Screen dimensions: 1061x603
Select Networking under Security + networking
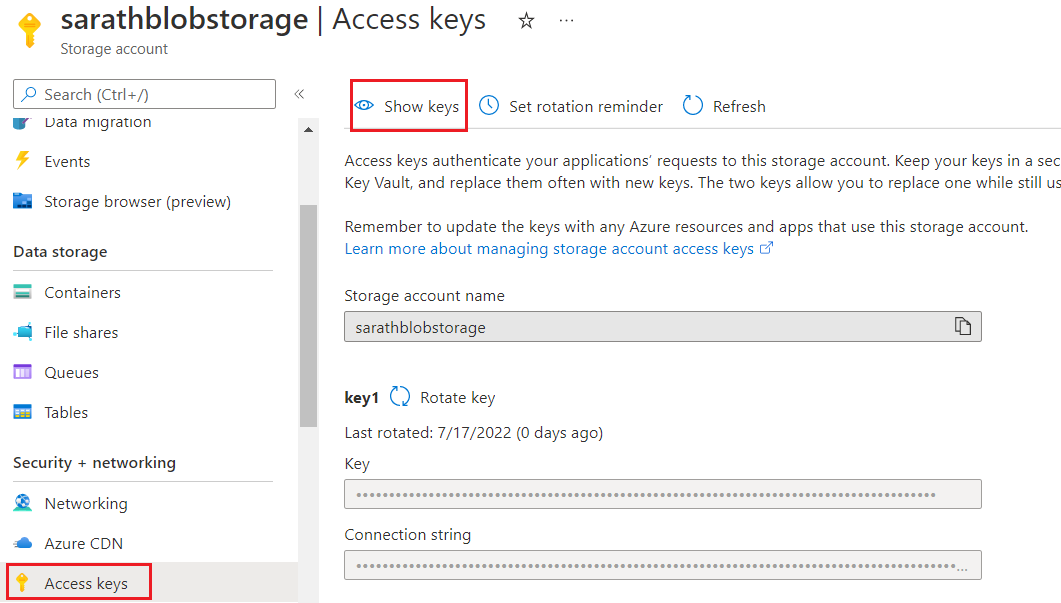click(x=86, y=503)
